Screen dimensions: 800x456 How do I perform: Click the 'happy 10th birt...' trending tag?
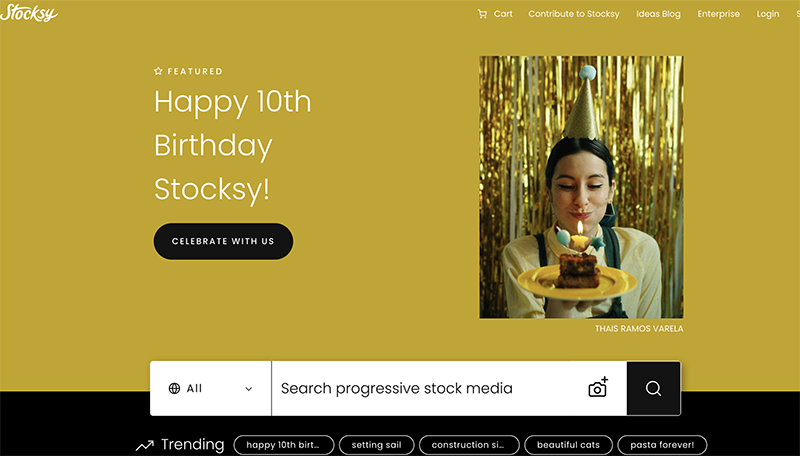pos(284,445)
